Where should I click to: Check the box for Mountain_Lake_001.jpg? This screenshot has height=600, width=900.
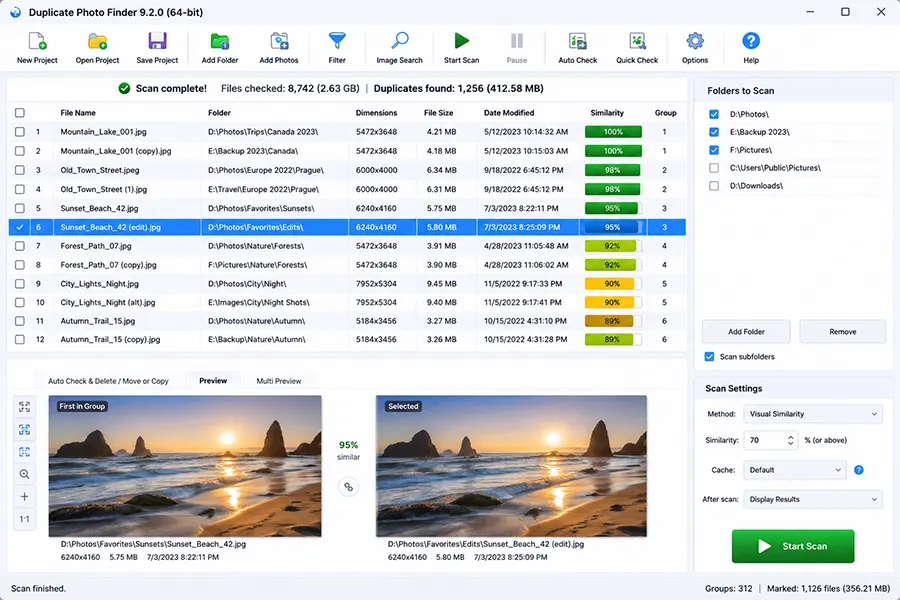coord(20,132)
